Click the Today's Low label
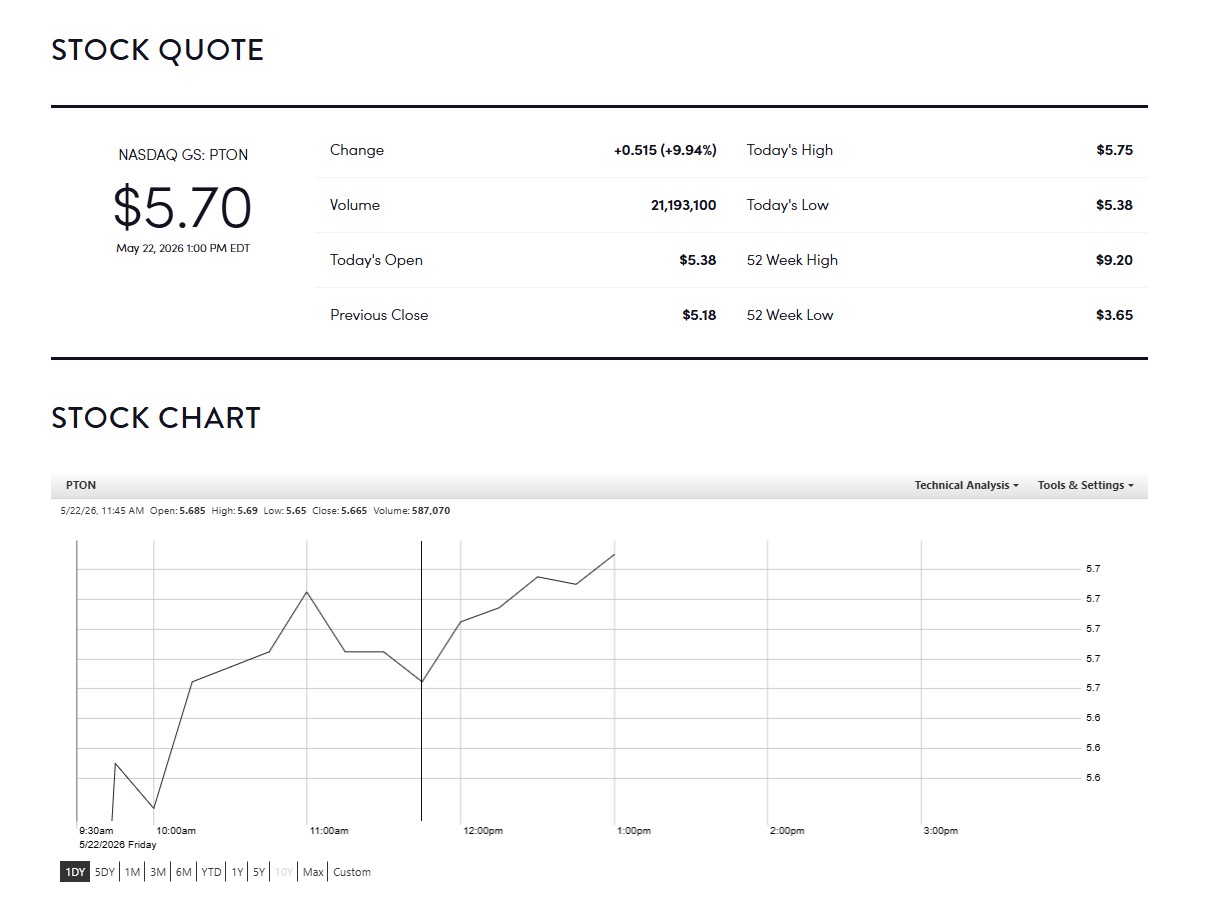 pos(787,205)
